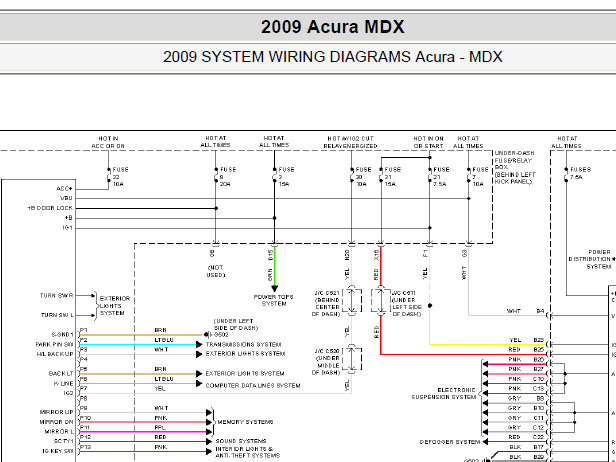Click the B23 connector pin label
This screenshot has width=616, height=462.
coord(539,340)
